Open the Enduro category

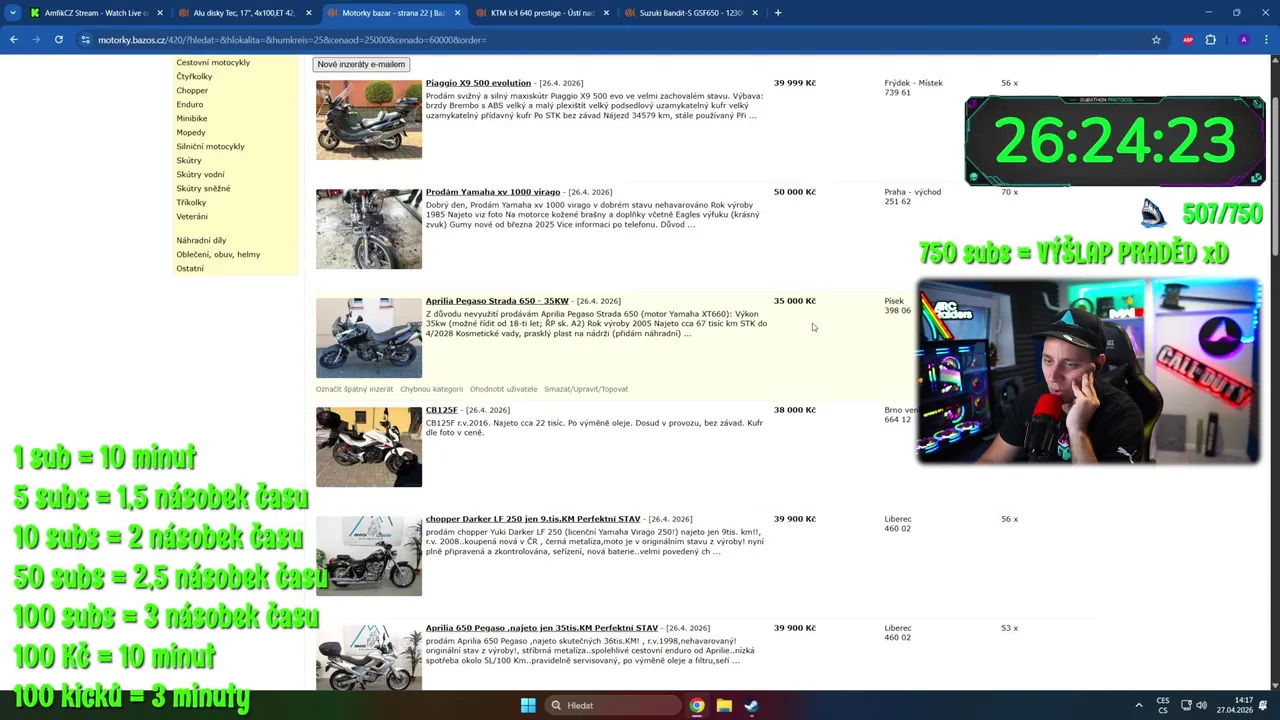pos(190,104)
